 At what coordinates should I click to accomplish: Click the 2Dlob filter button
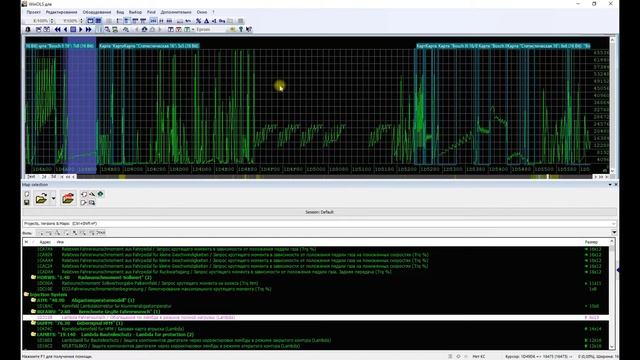coord(101,233)
